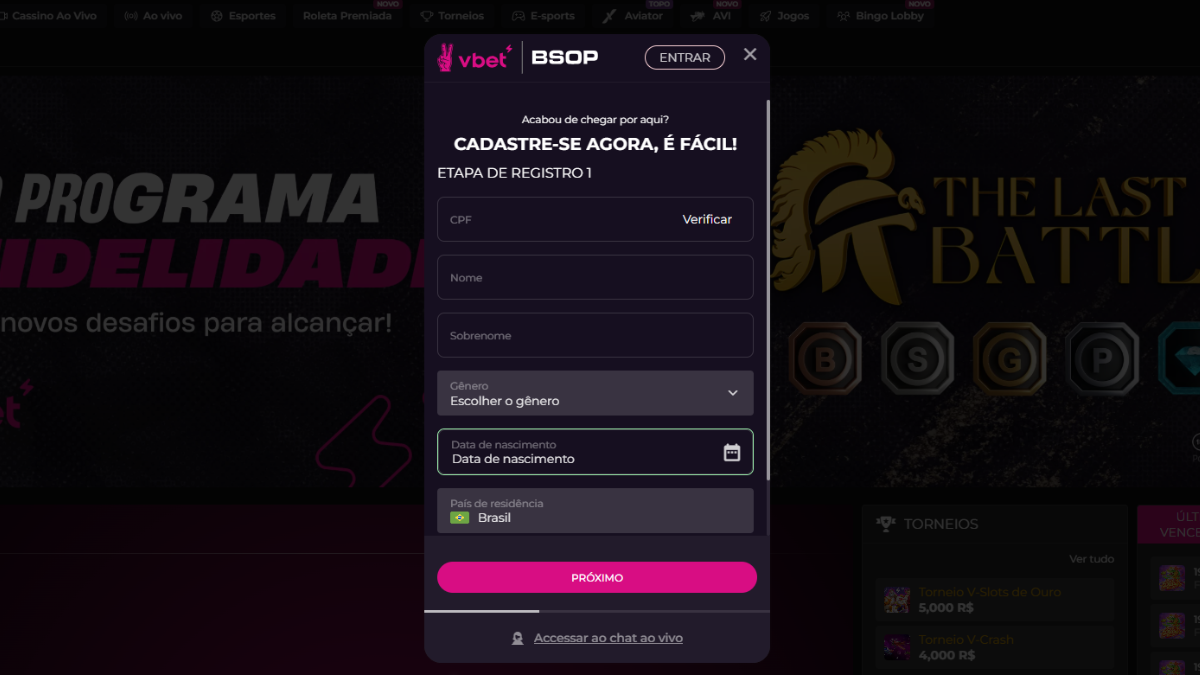This screenshot has width=1200, height=675.
Task: Open the Aviator menu item
Action: 634,16
